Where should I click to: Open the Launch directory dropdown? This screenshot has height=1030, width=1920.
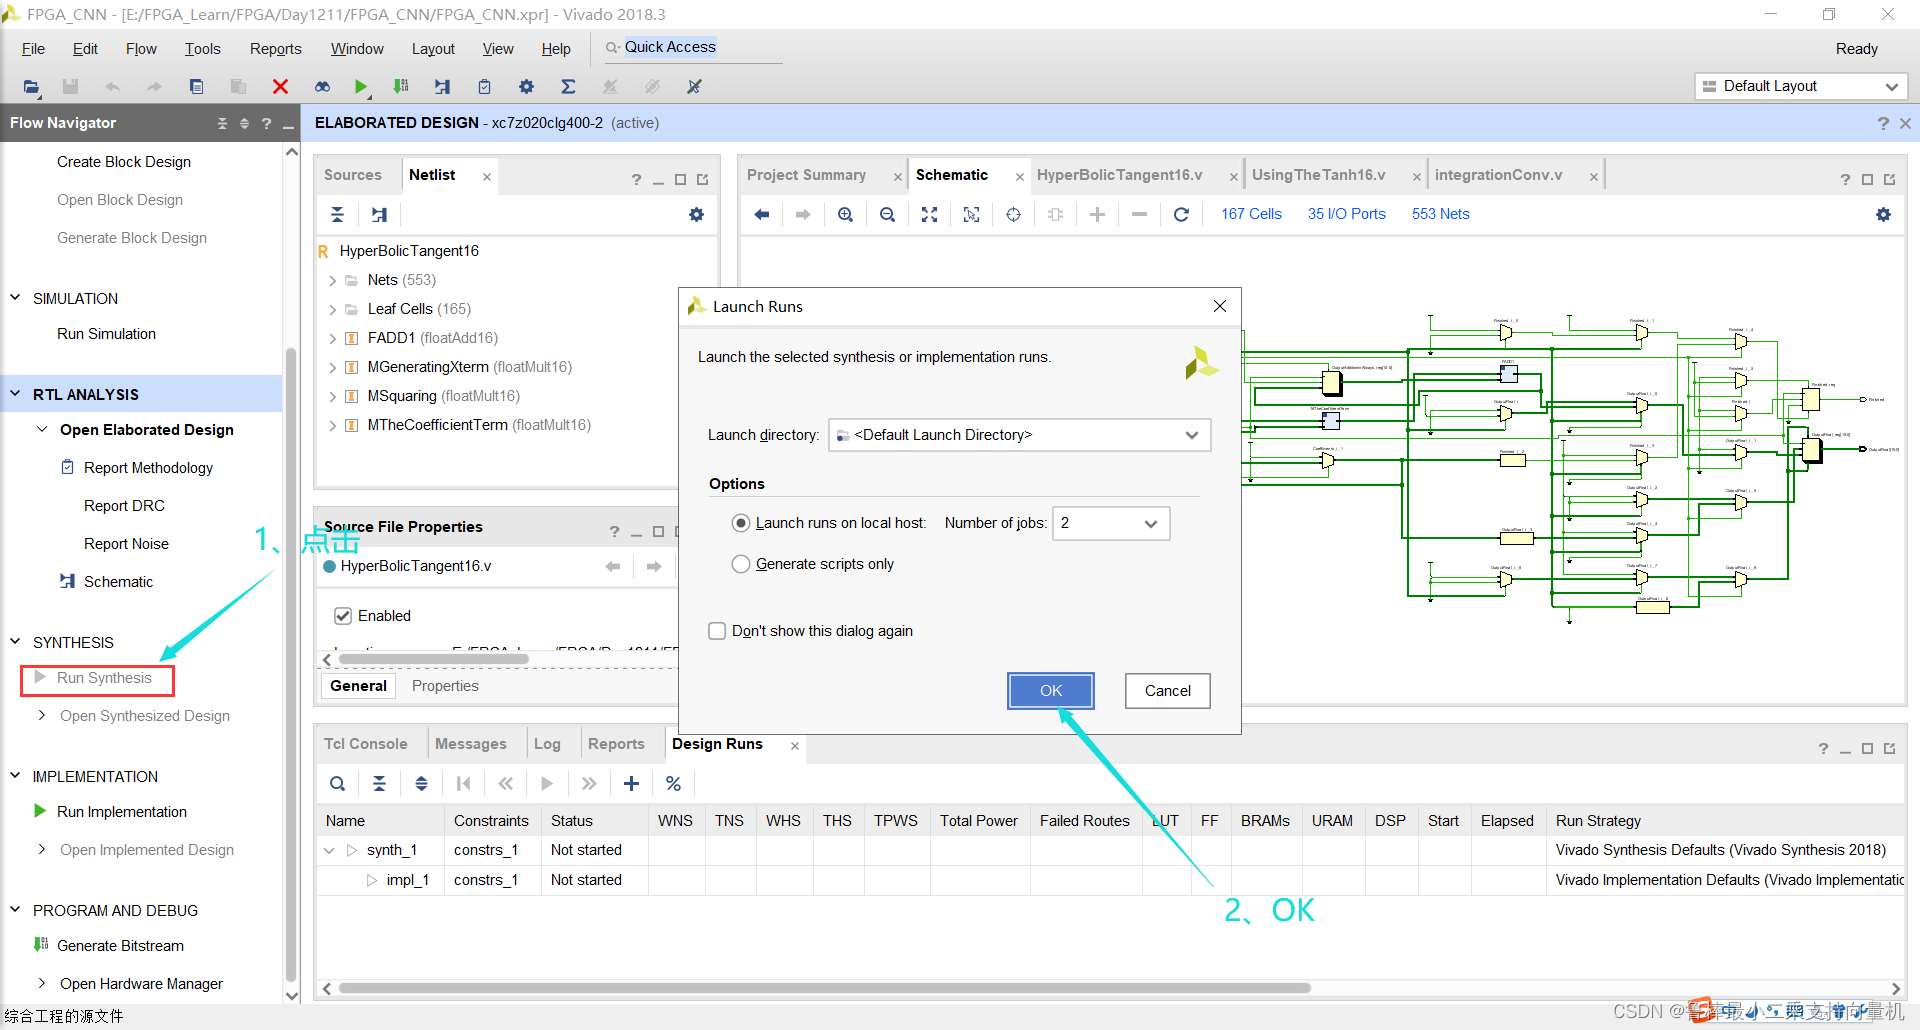(x=1191, y=435)
